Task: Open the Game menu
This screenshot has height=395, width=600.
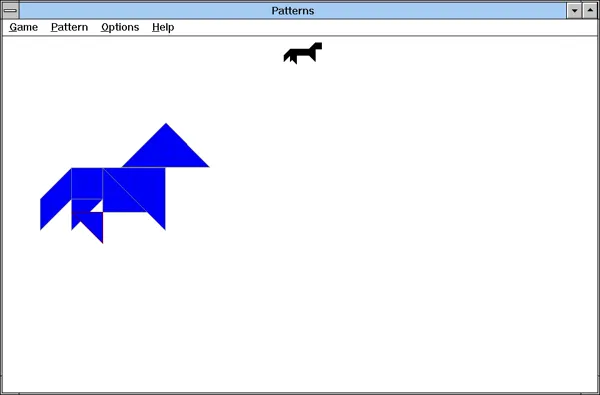Action: 23,27
